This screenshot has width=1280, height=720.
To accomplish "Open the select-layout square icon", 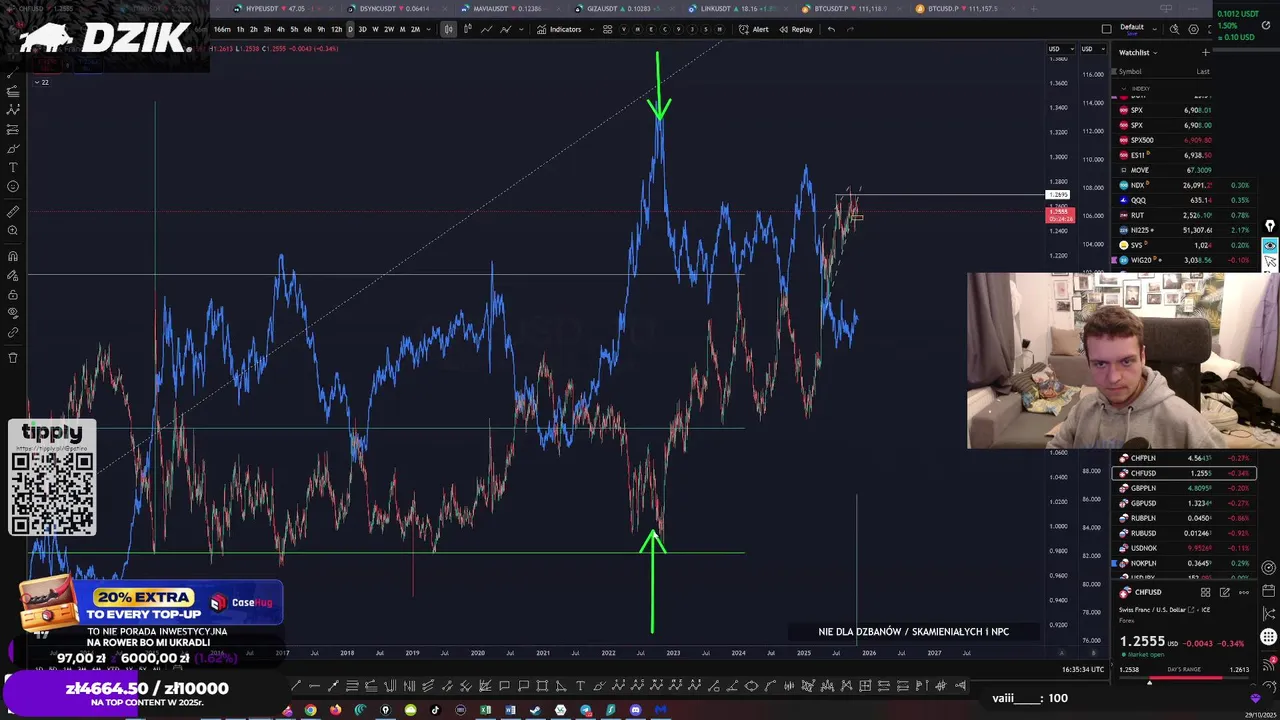I will pyautogui.click(x=1106, y=29).
